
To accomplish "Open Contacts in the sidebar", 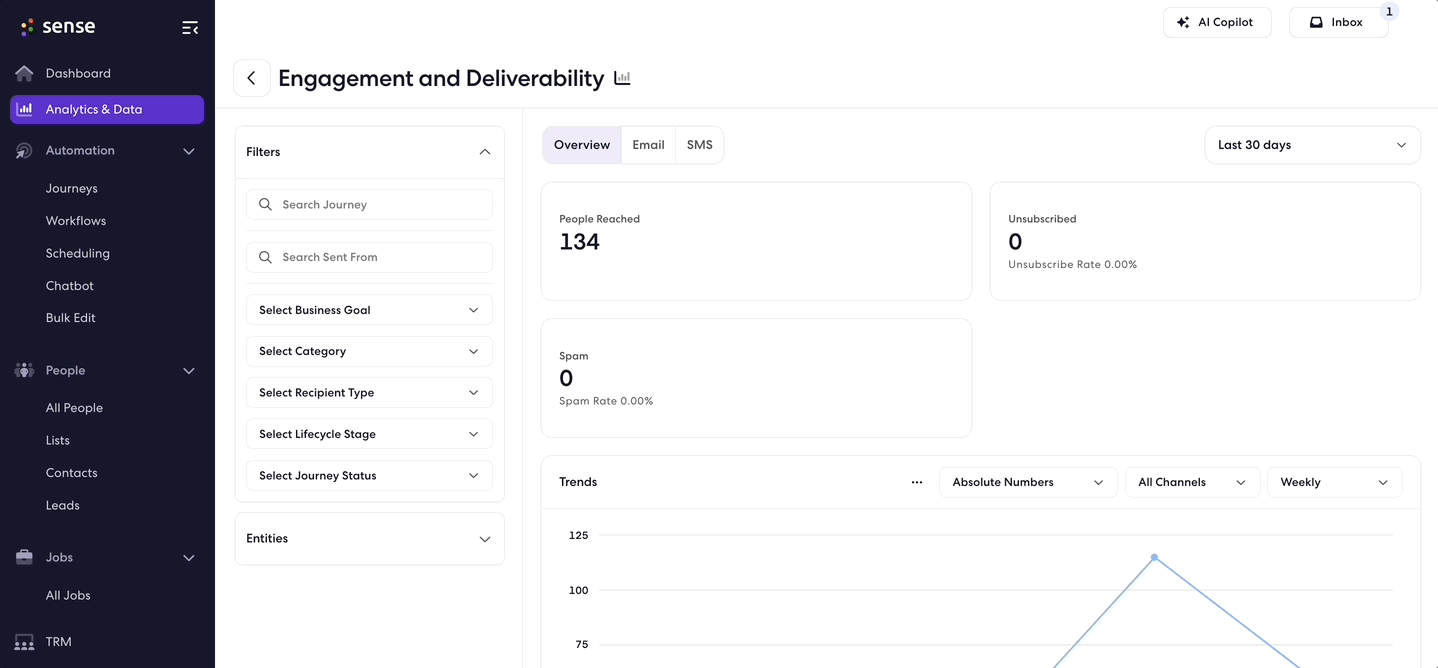I will point(72,473).
